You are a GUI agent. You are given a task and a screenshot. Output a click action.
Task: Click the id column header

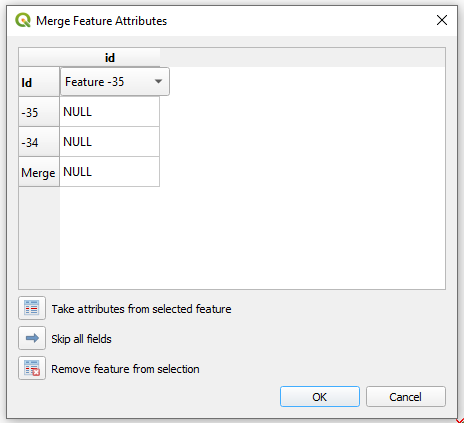[110, 57]
